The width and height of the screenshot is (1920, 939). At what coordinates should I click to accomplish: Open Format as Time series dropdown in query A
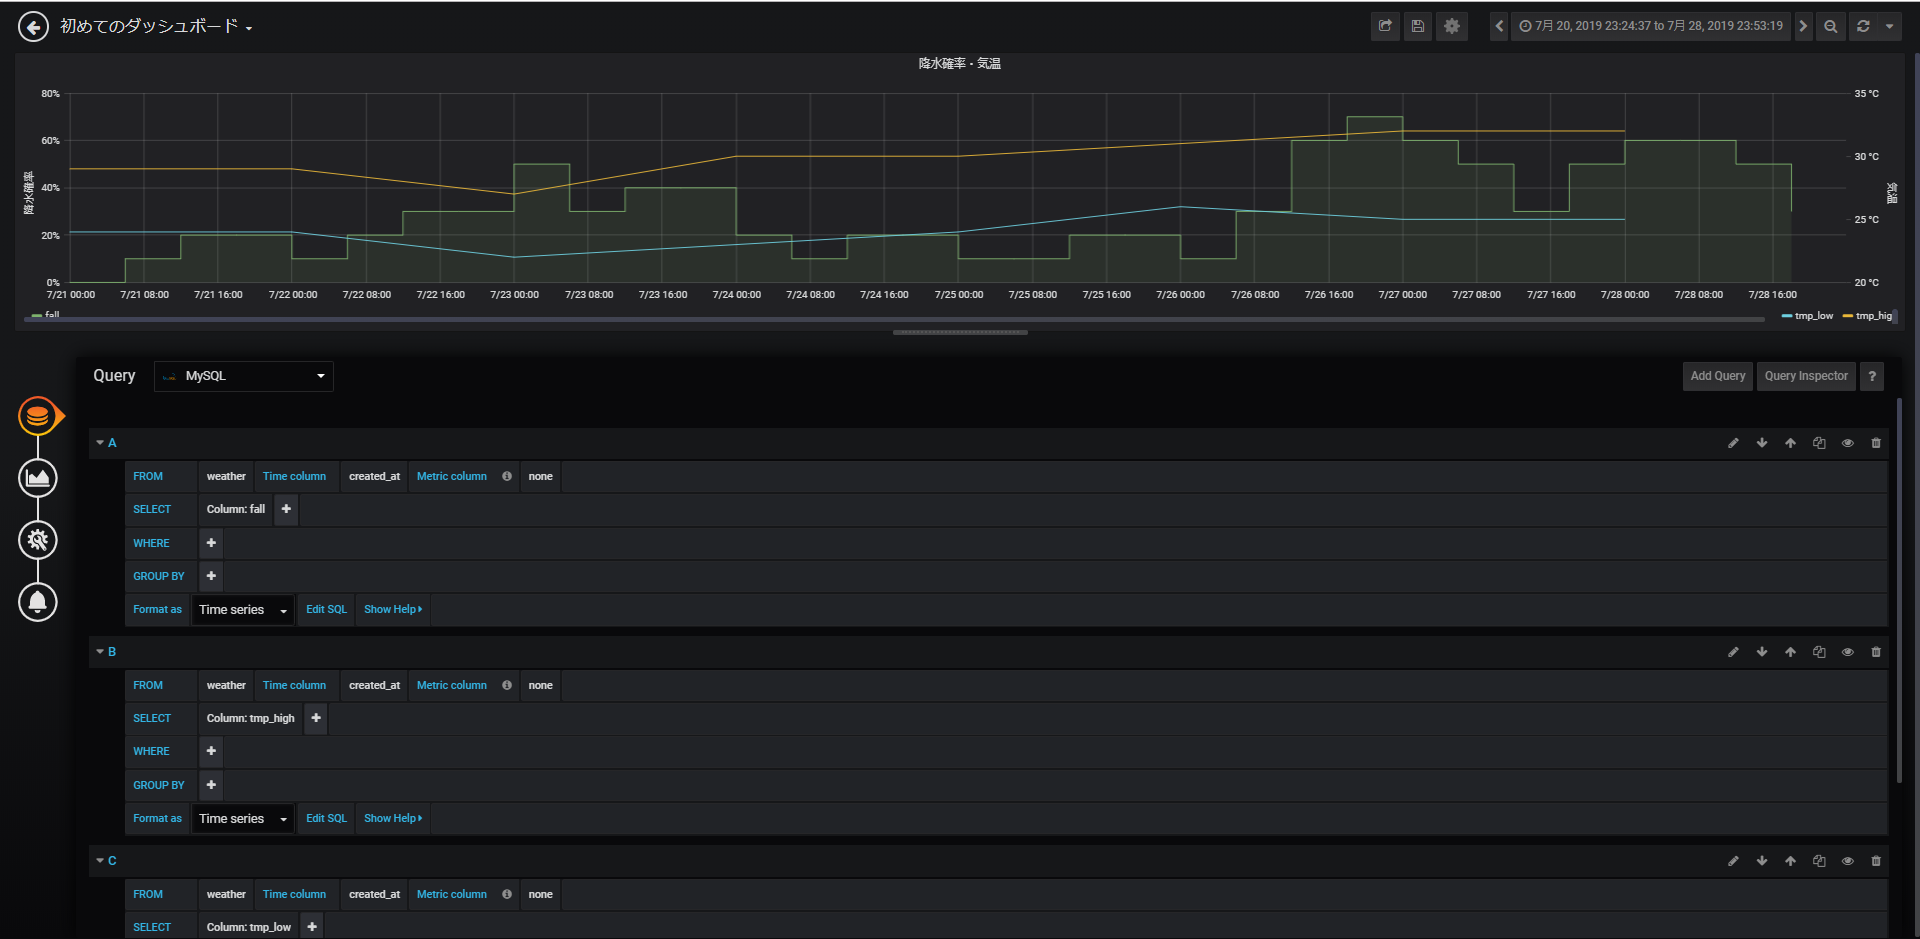pos(242,610)
